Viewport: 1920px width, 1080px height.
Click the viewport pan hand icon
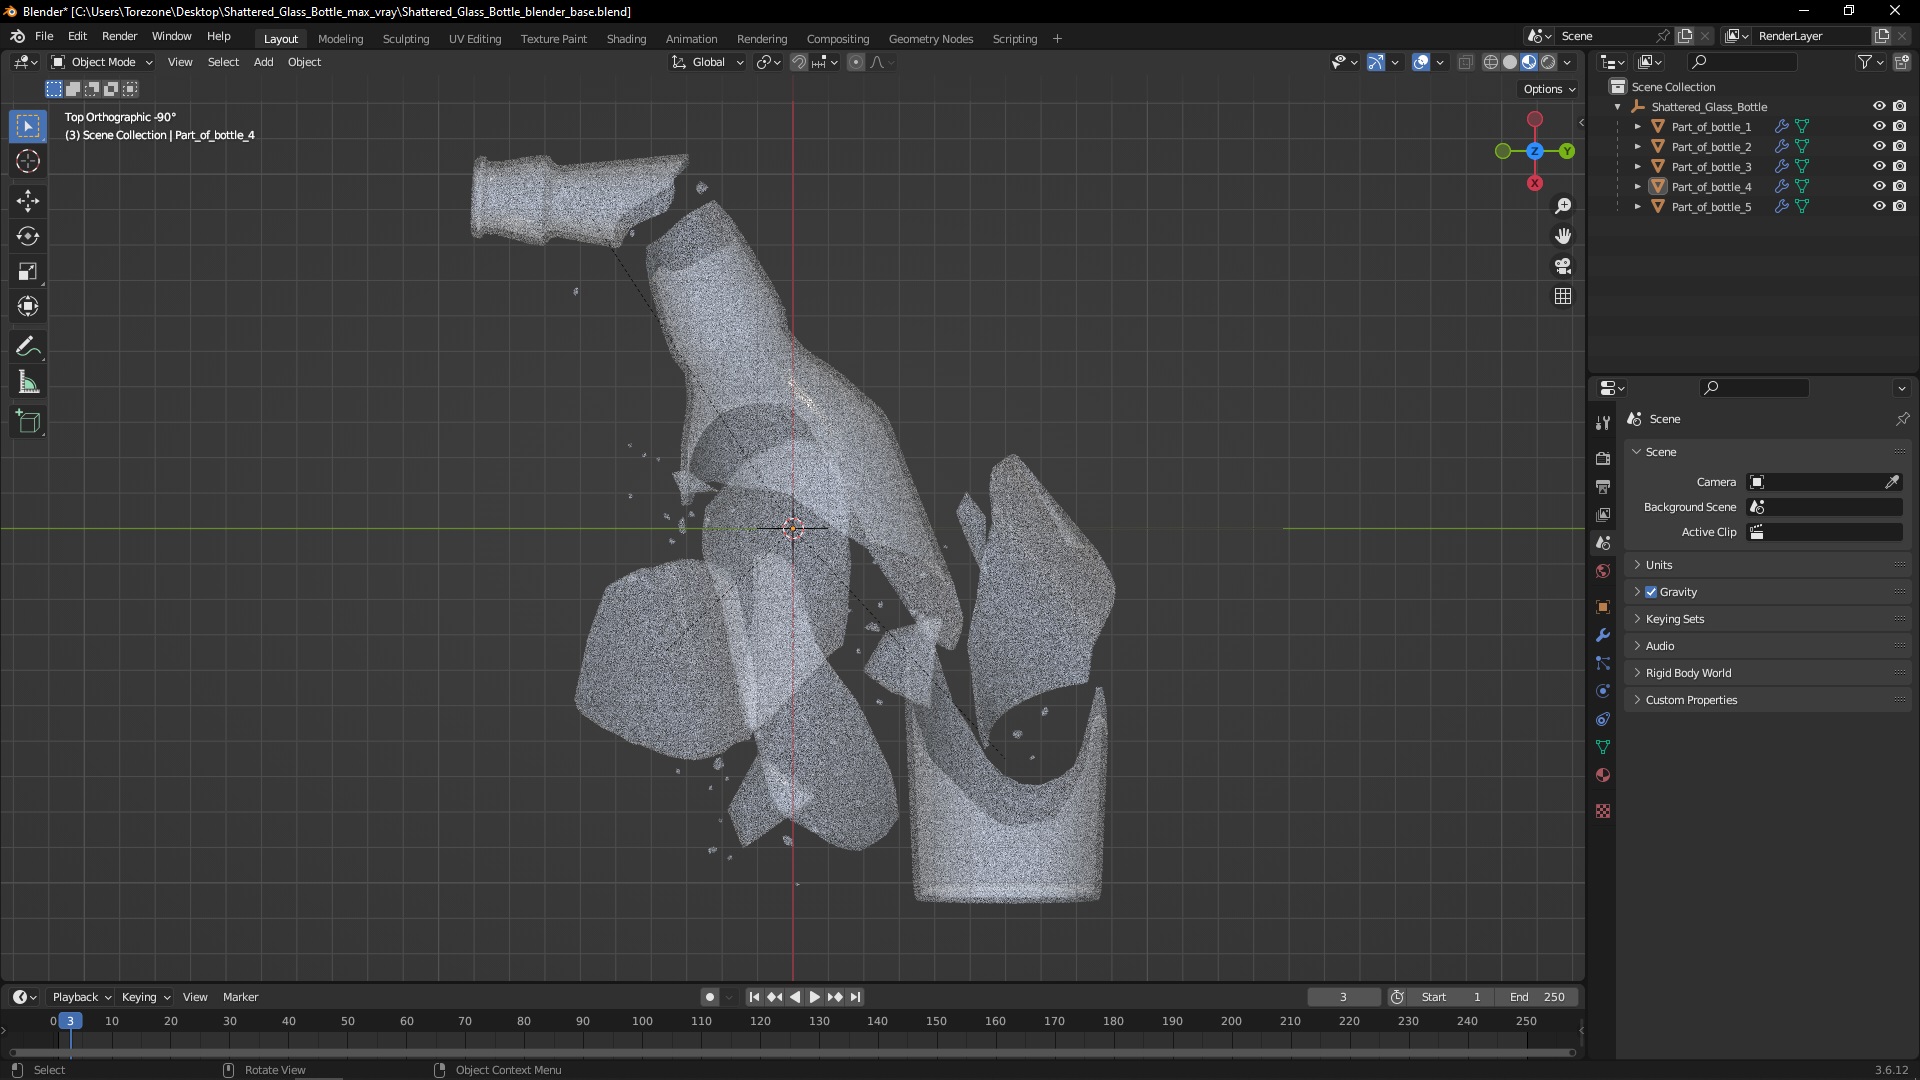tap(1563, 236)
